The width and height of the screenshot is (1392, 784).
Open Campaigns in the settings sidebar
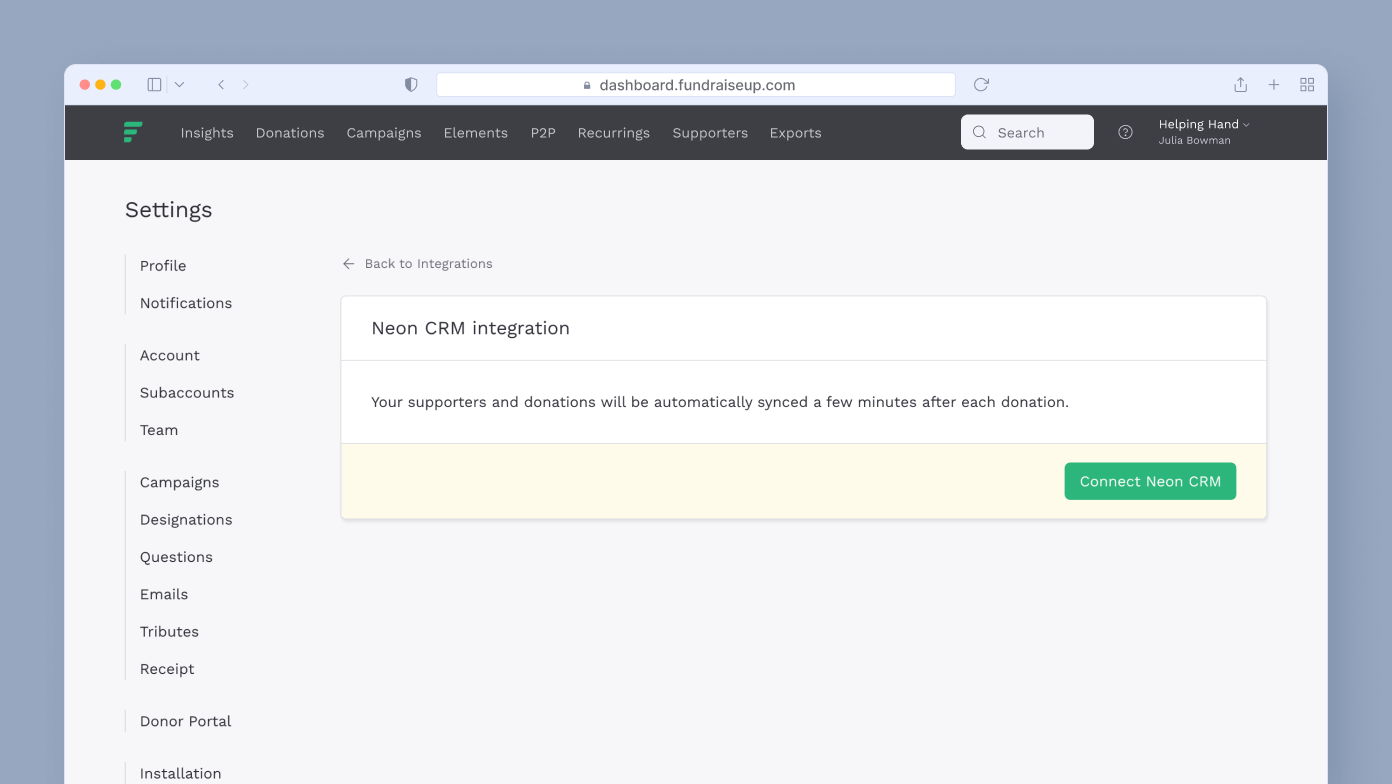(179, 483)
